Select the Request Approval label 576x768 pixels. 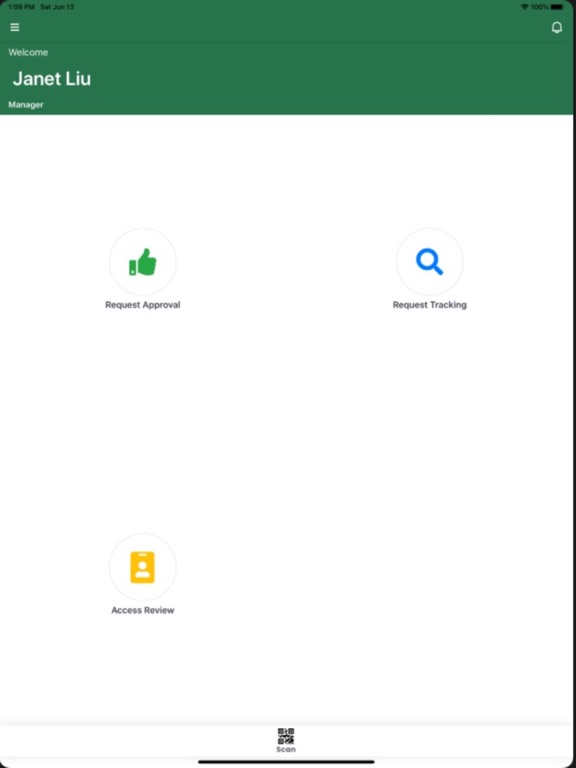click(x=143, y=305)
